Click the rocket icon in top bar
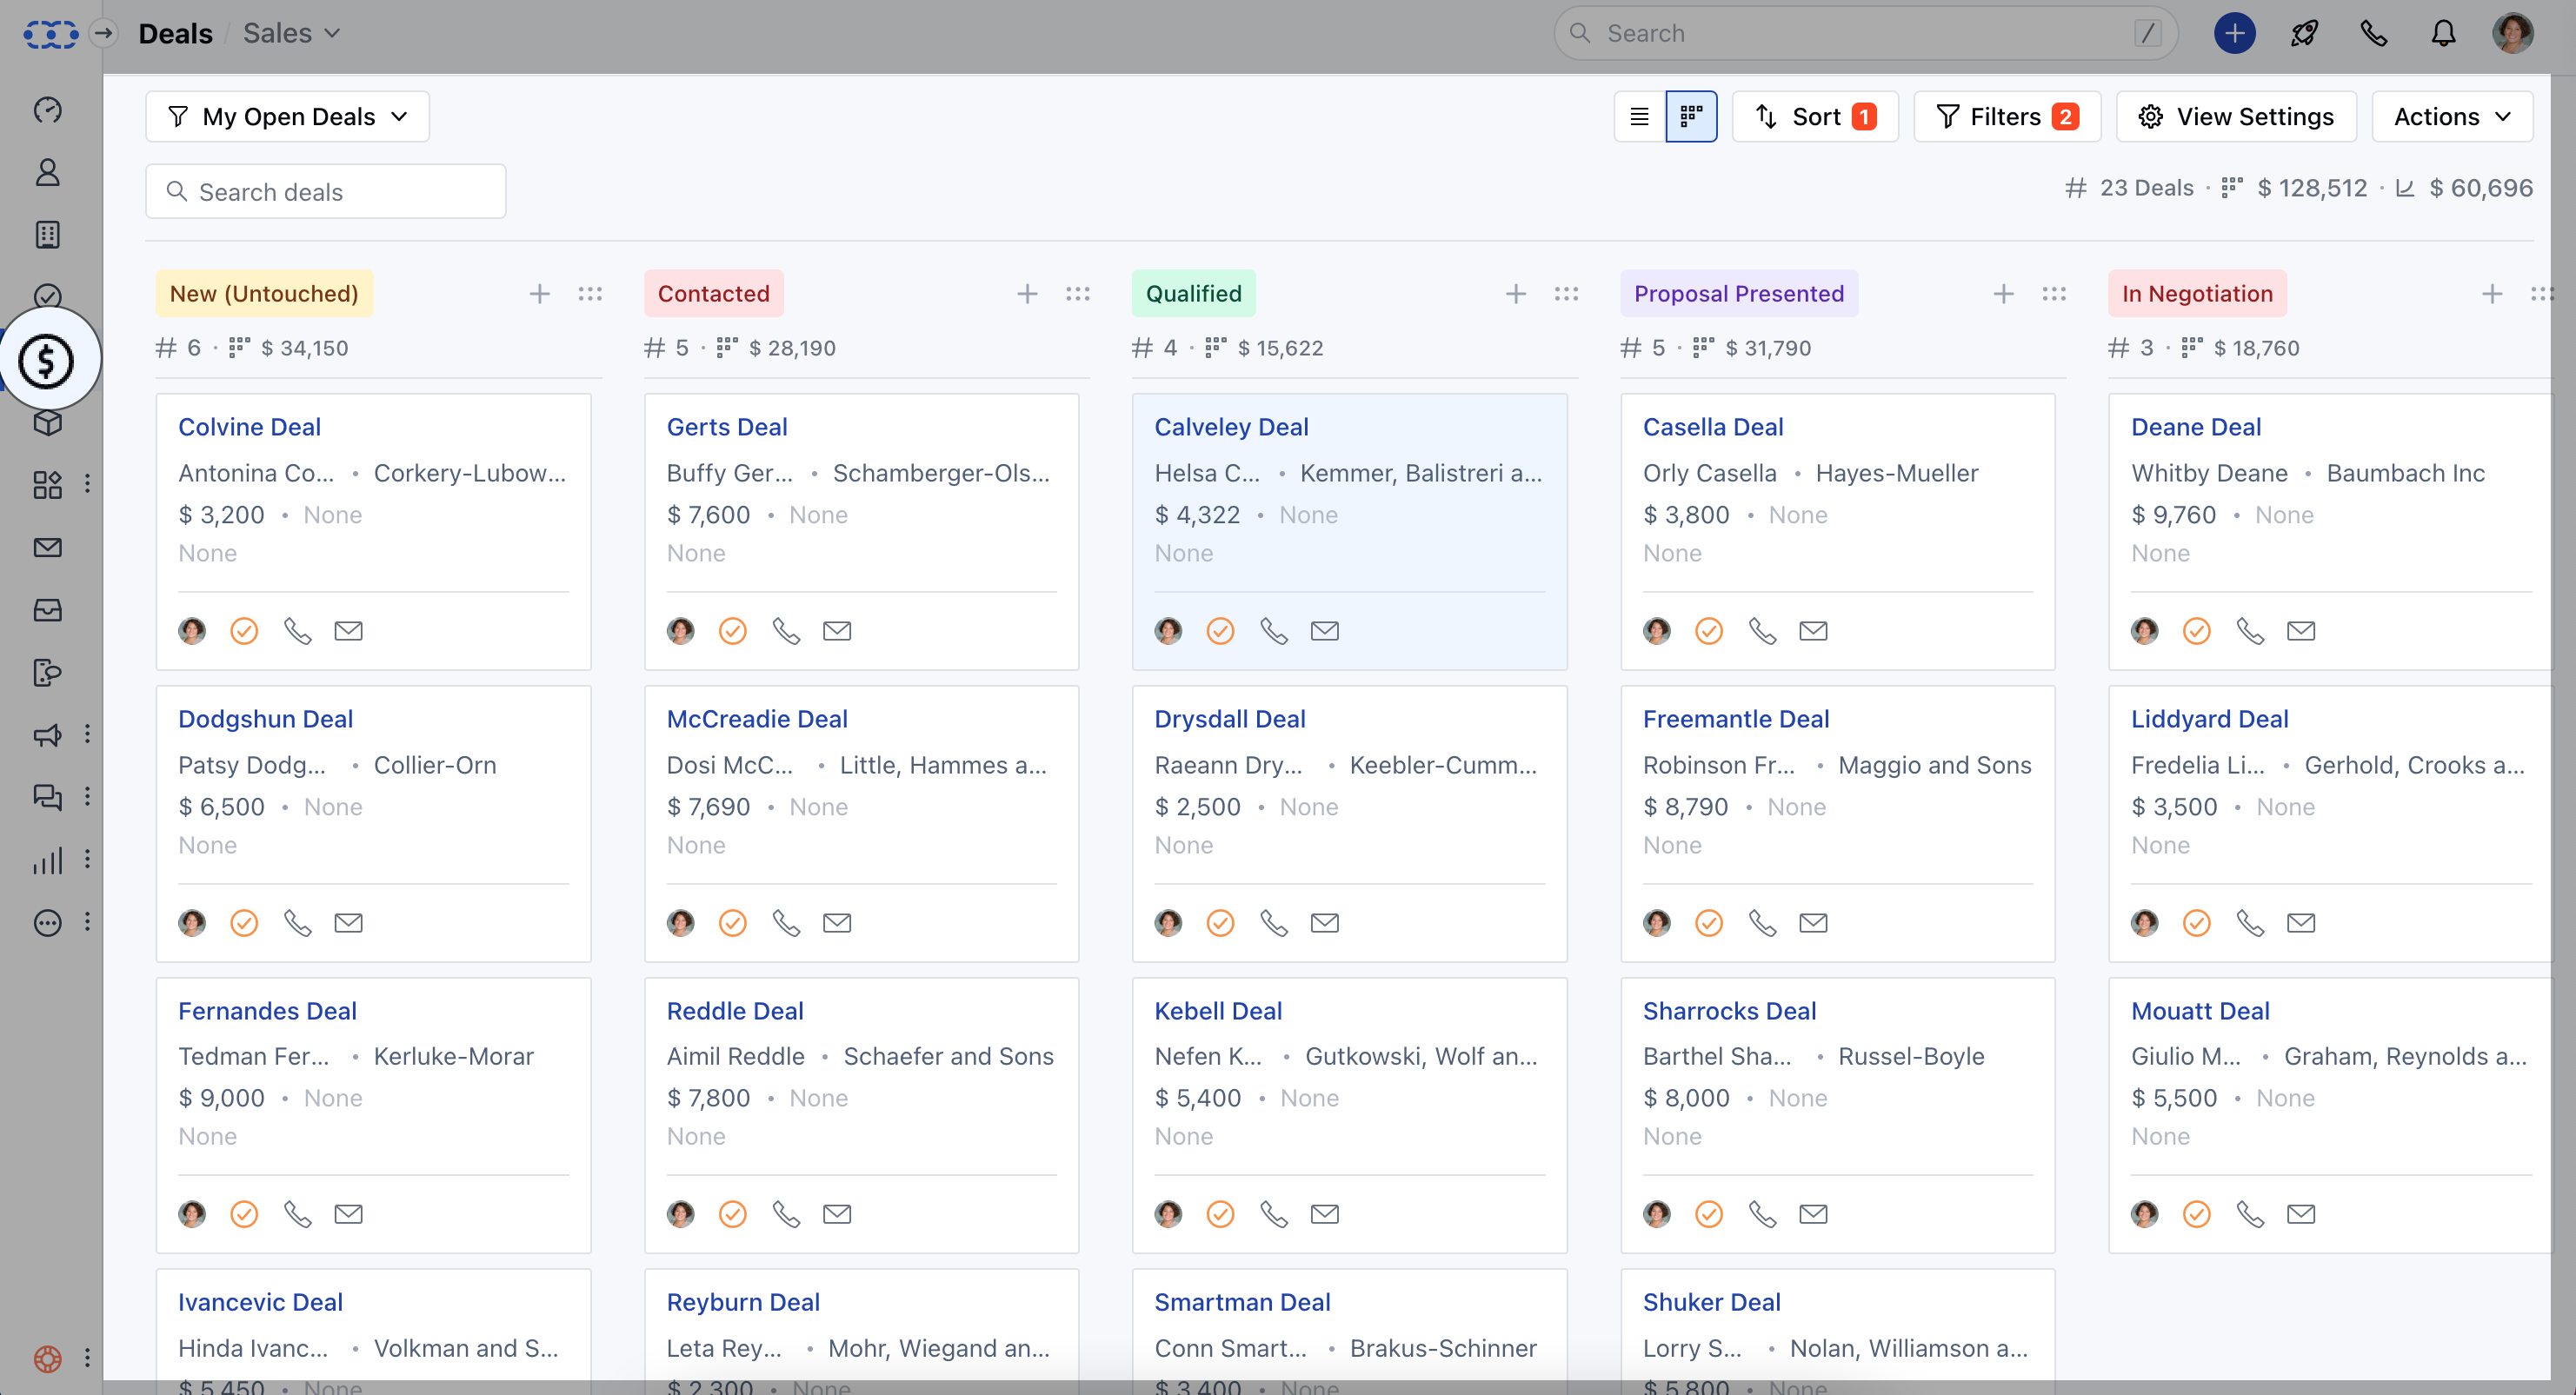2576x1395 pixels. [x=2304, y=34]
